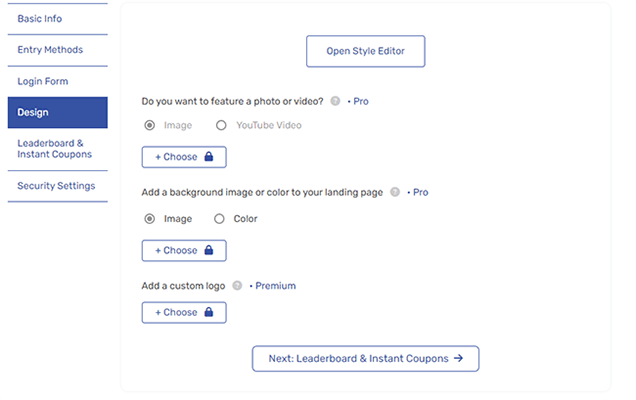Click help icon beside custom logo label
The width and height of the screenshot is (636, 400).
pos(237,286)
